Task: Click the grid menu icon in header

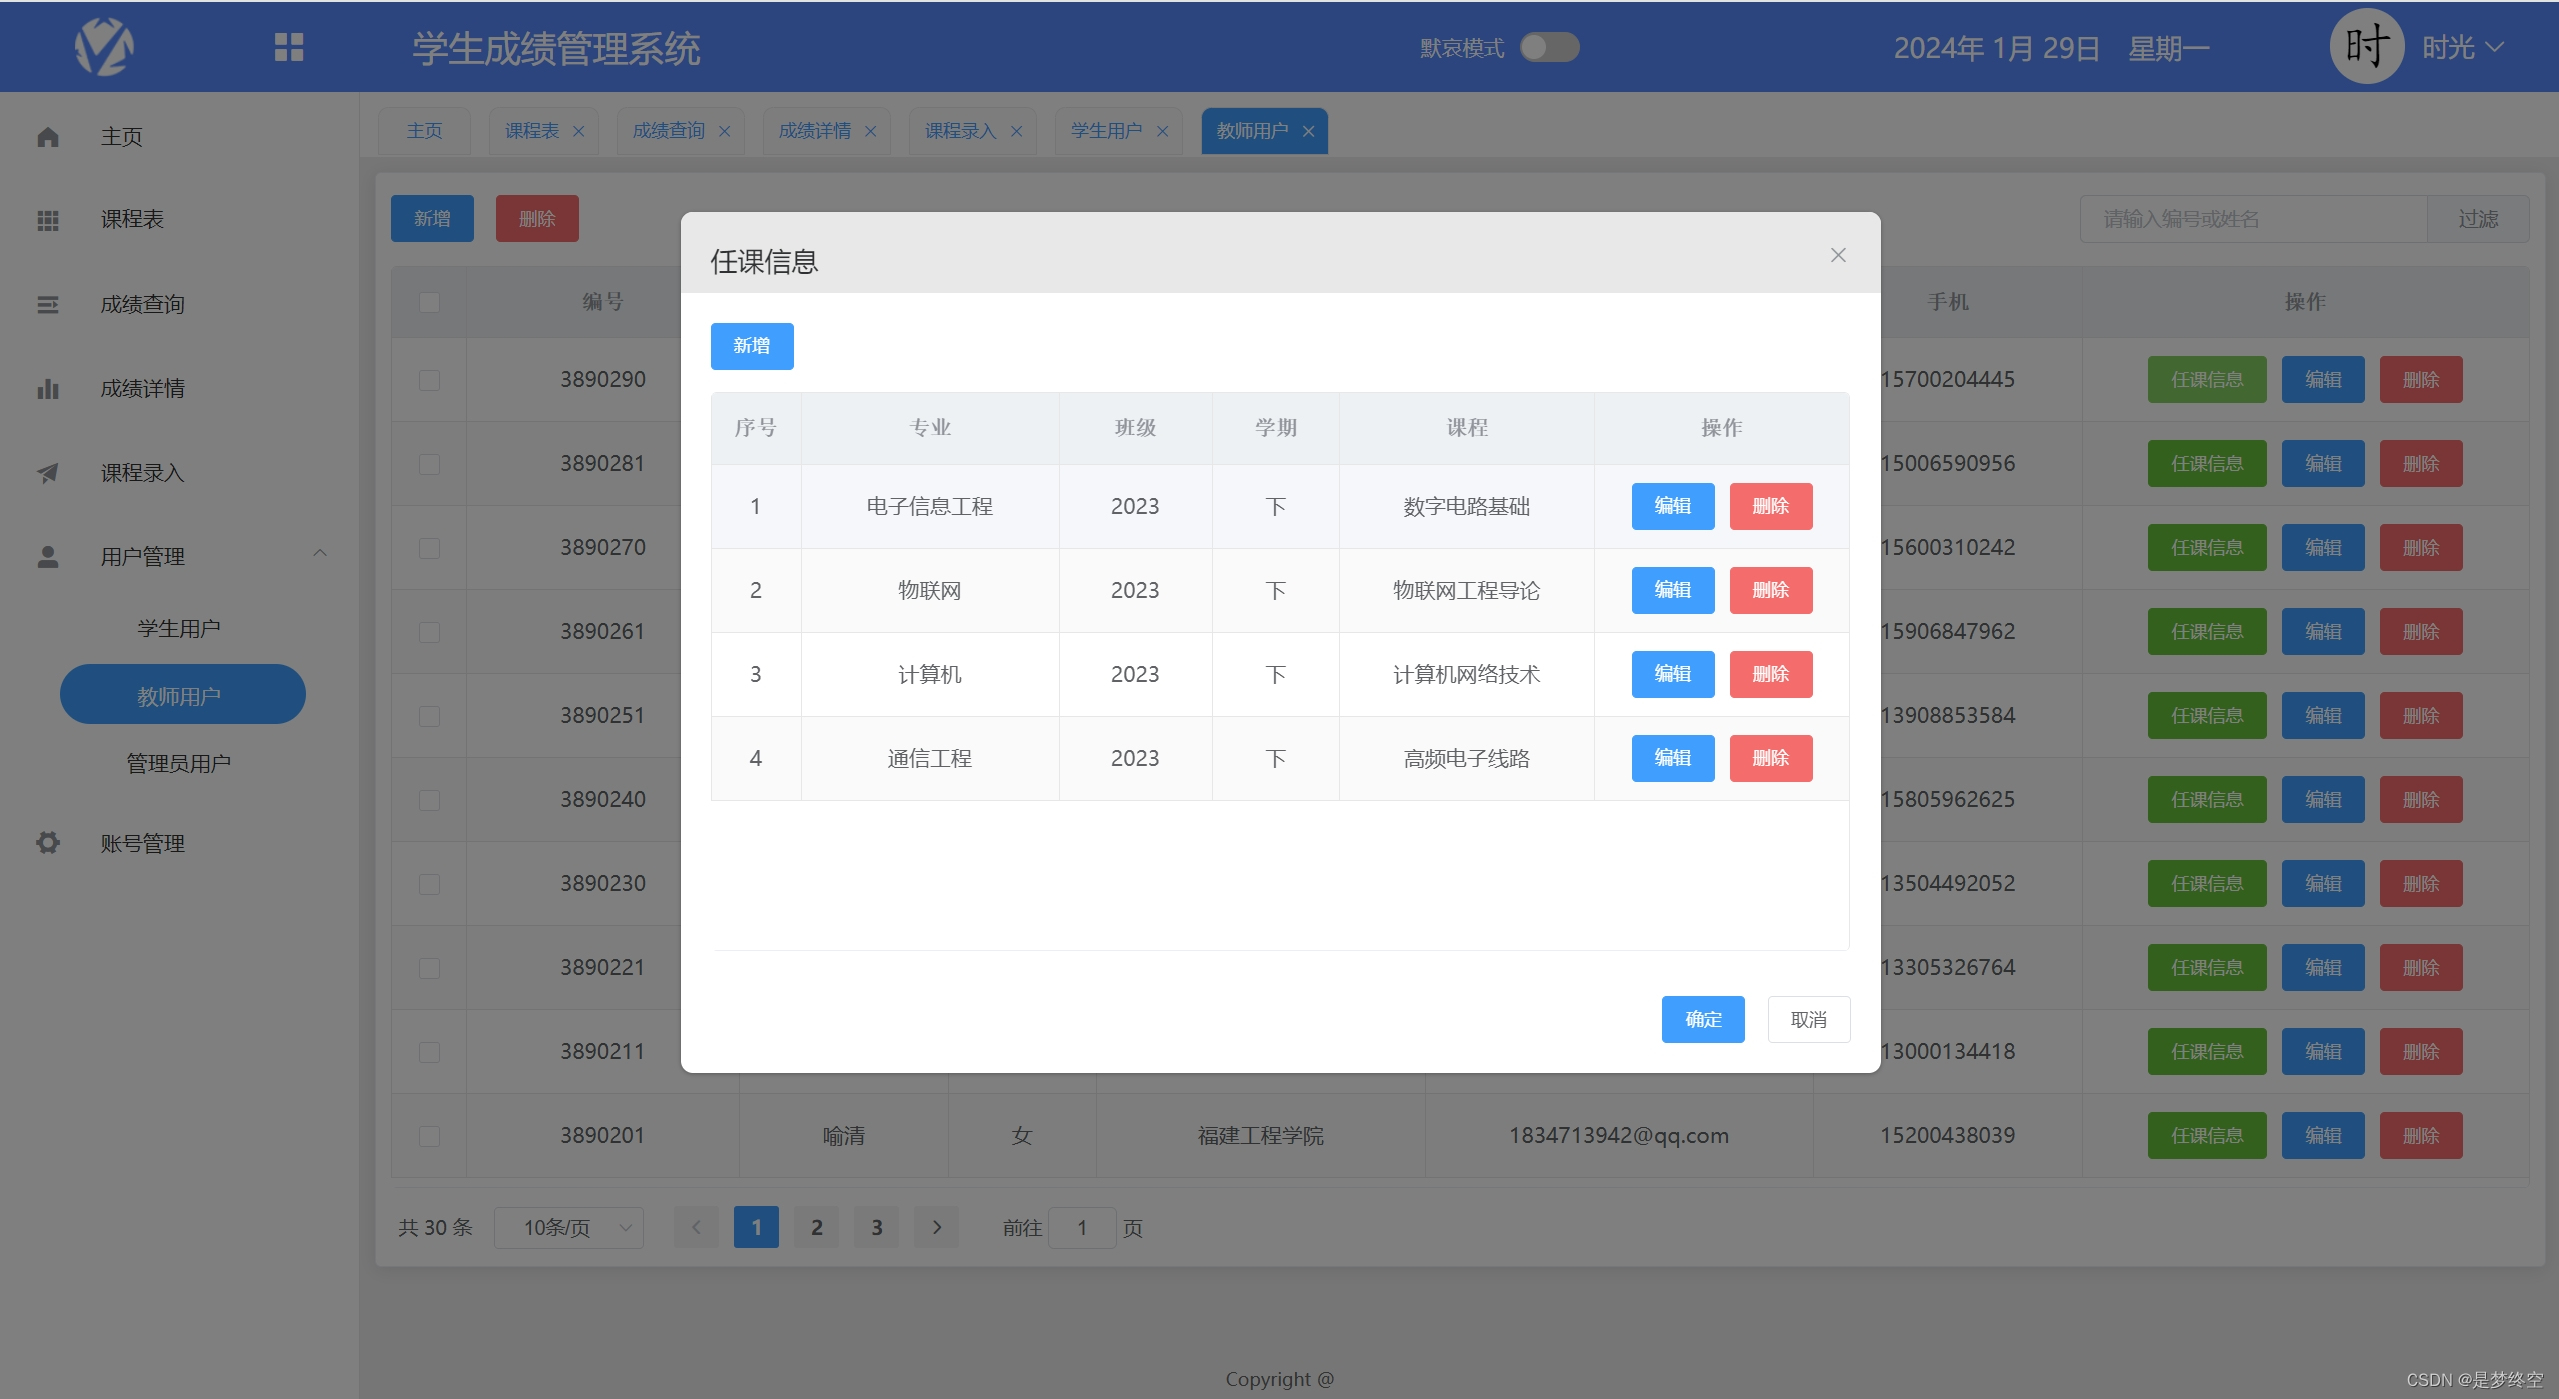Action: click(x=289, y=47)
